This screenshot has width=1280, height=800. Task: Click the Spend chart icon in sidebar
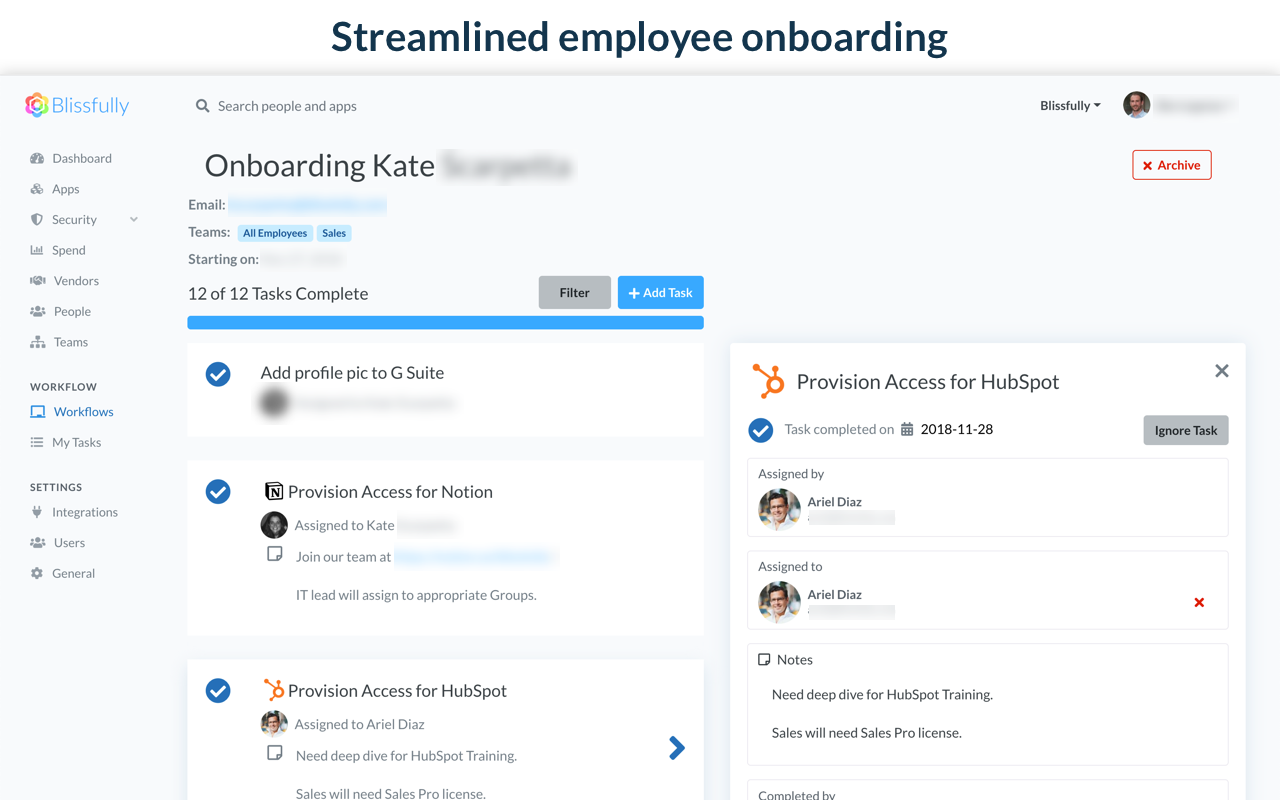(x=37, y=250)
